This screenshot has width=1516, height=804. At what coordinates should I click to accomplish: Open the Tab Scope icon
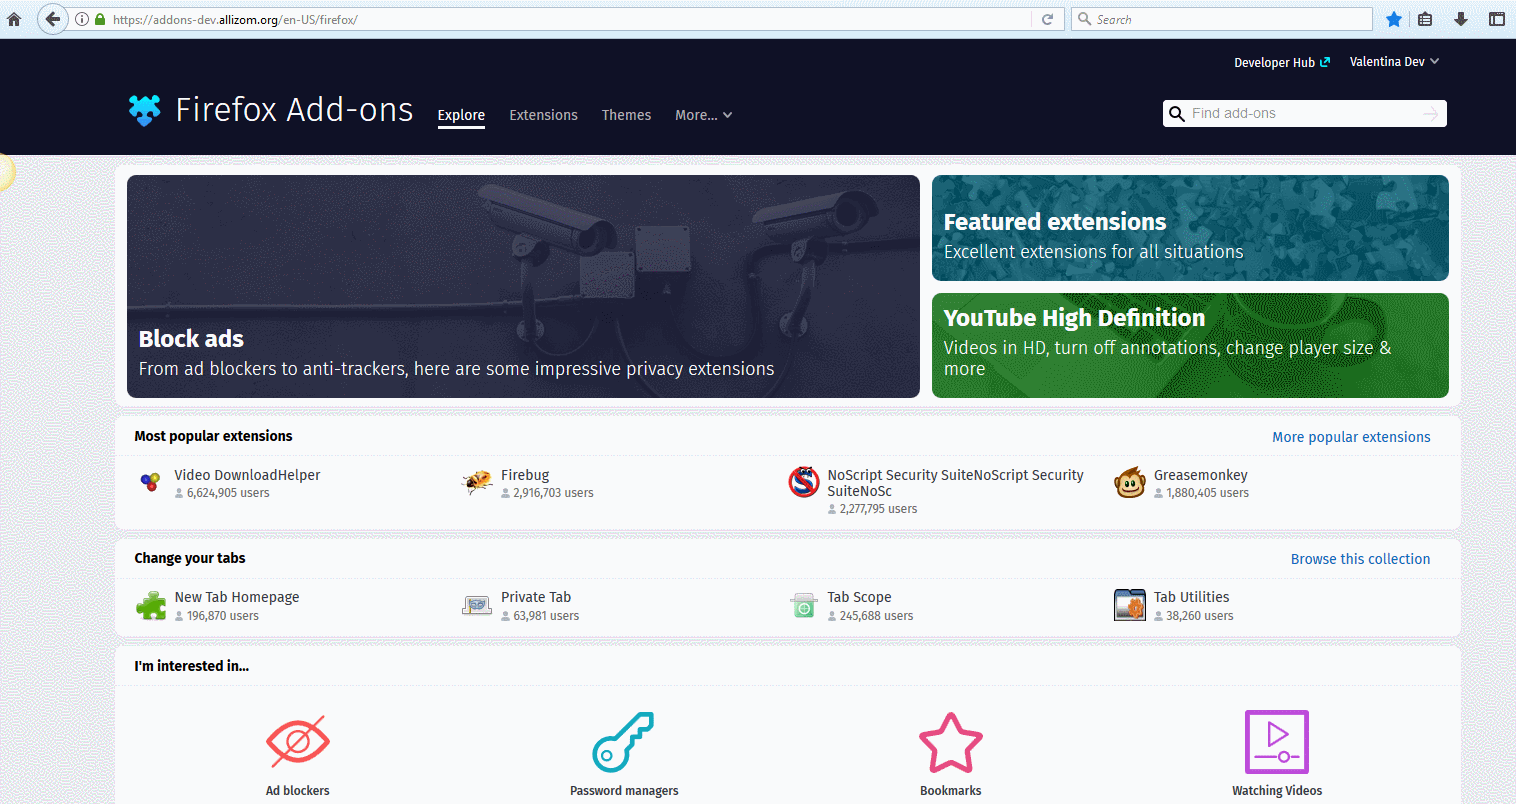click(804, 605)
